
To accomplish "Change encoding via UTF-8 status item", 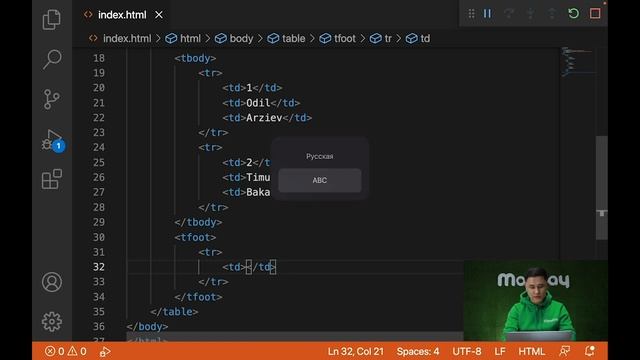I will coord(467,351).
